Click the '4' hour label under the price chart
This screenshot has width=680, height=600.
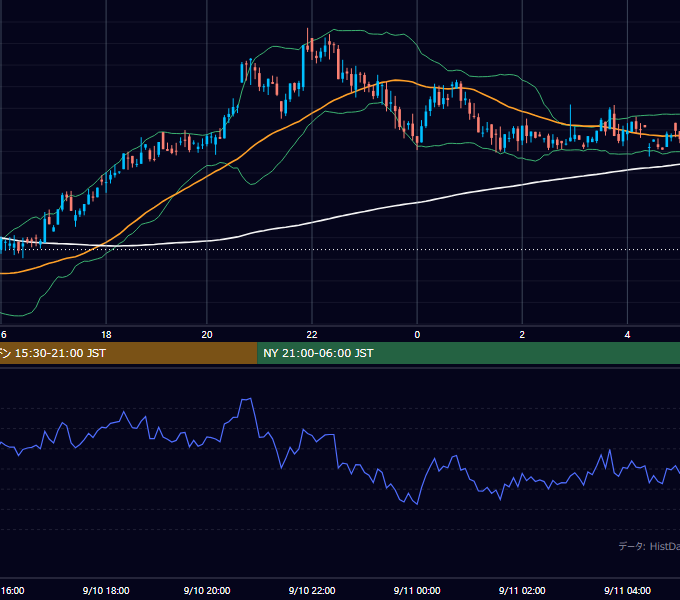tap(627, 335)
